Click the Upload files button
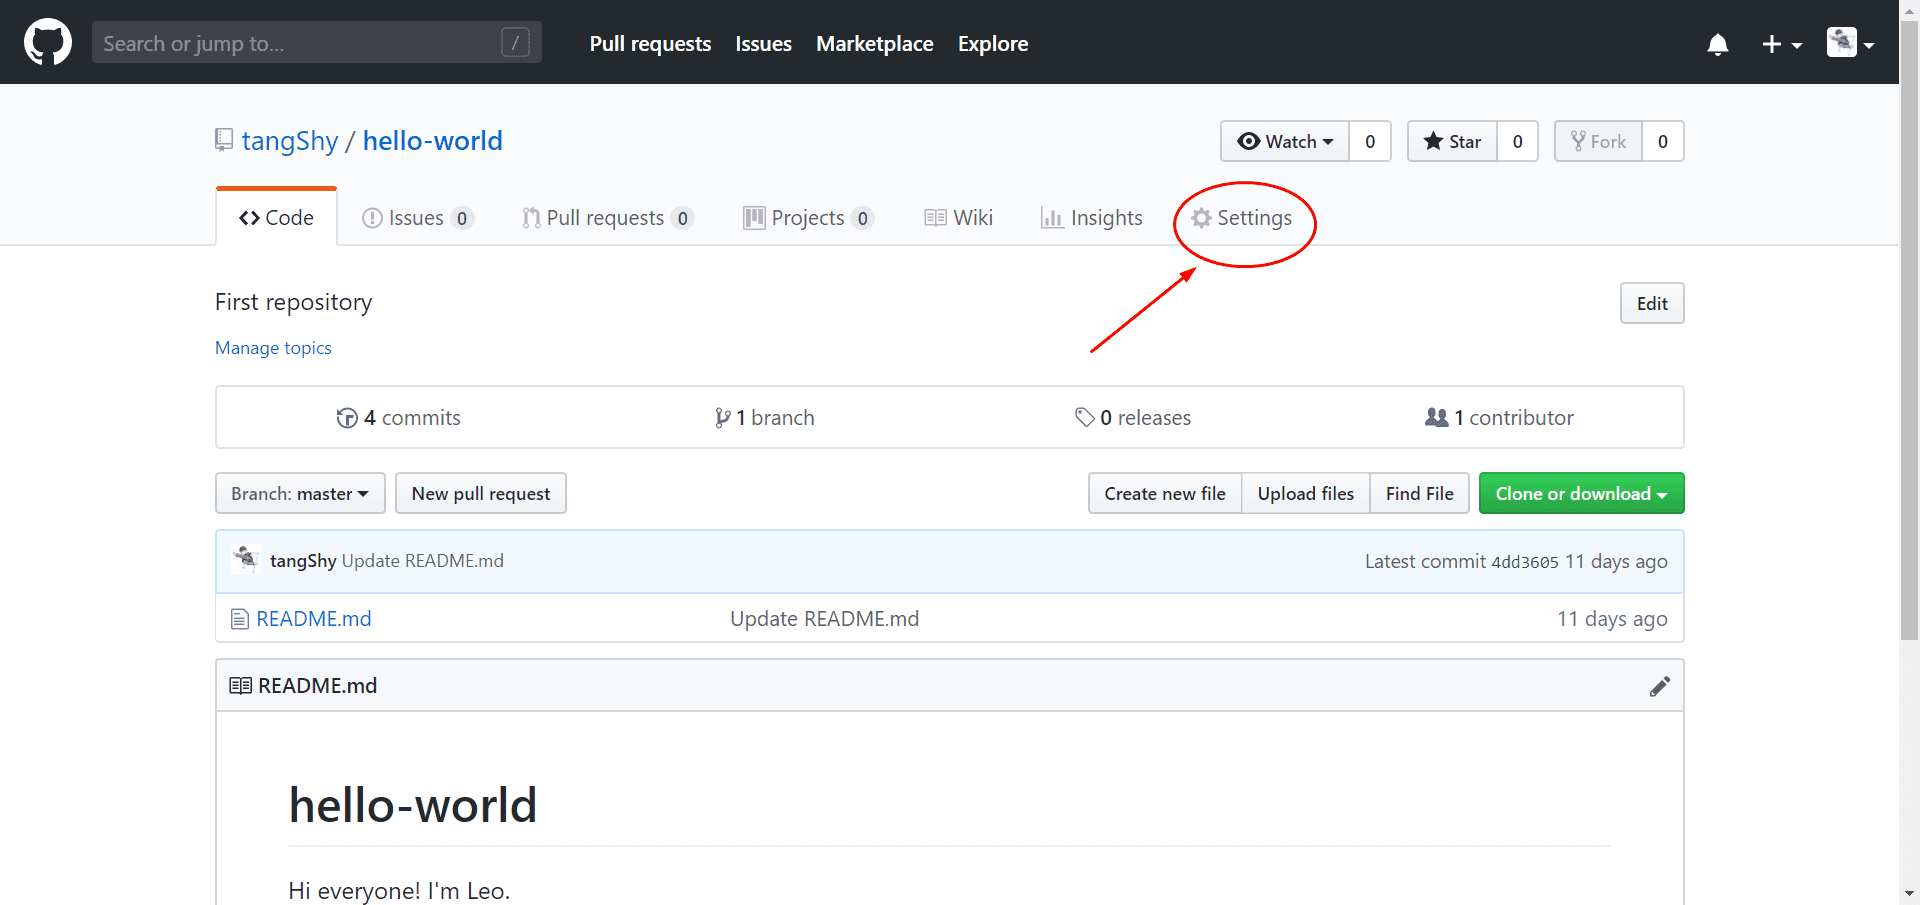1920x905 pixels. tap(1306, 493)
